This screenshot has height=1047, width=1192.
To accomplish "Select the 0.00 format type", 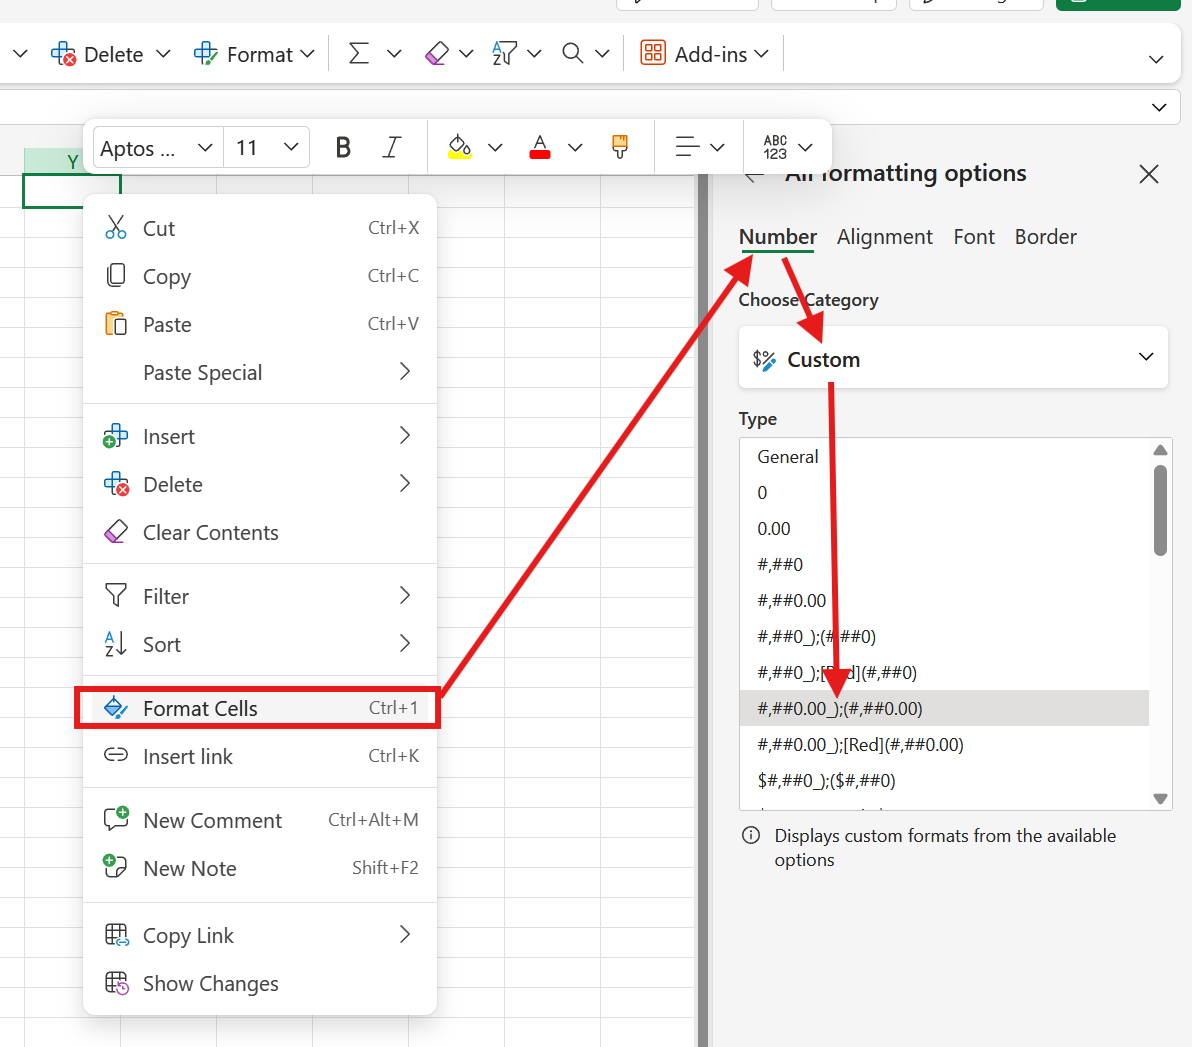I will pyautogui.click(x=774, y=529).
